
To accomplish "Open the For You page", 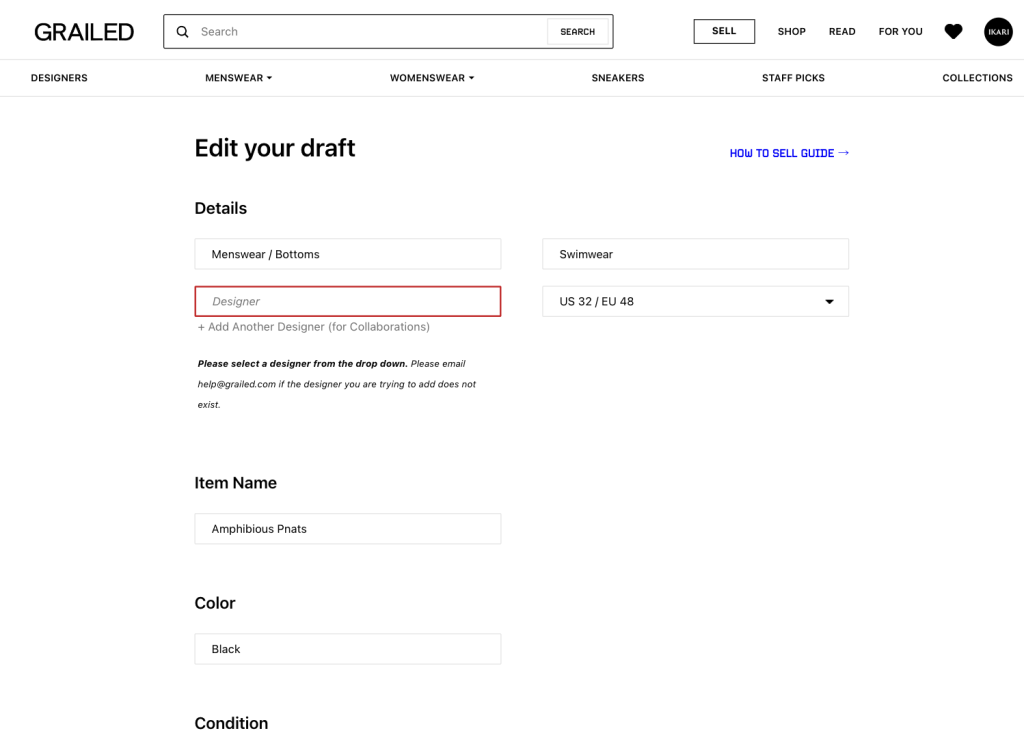I will pyautogui.click(x=900, y=32).
